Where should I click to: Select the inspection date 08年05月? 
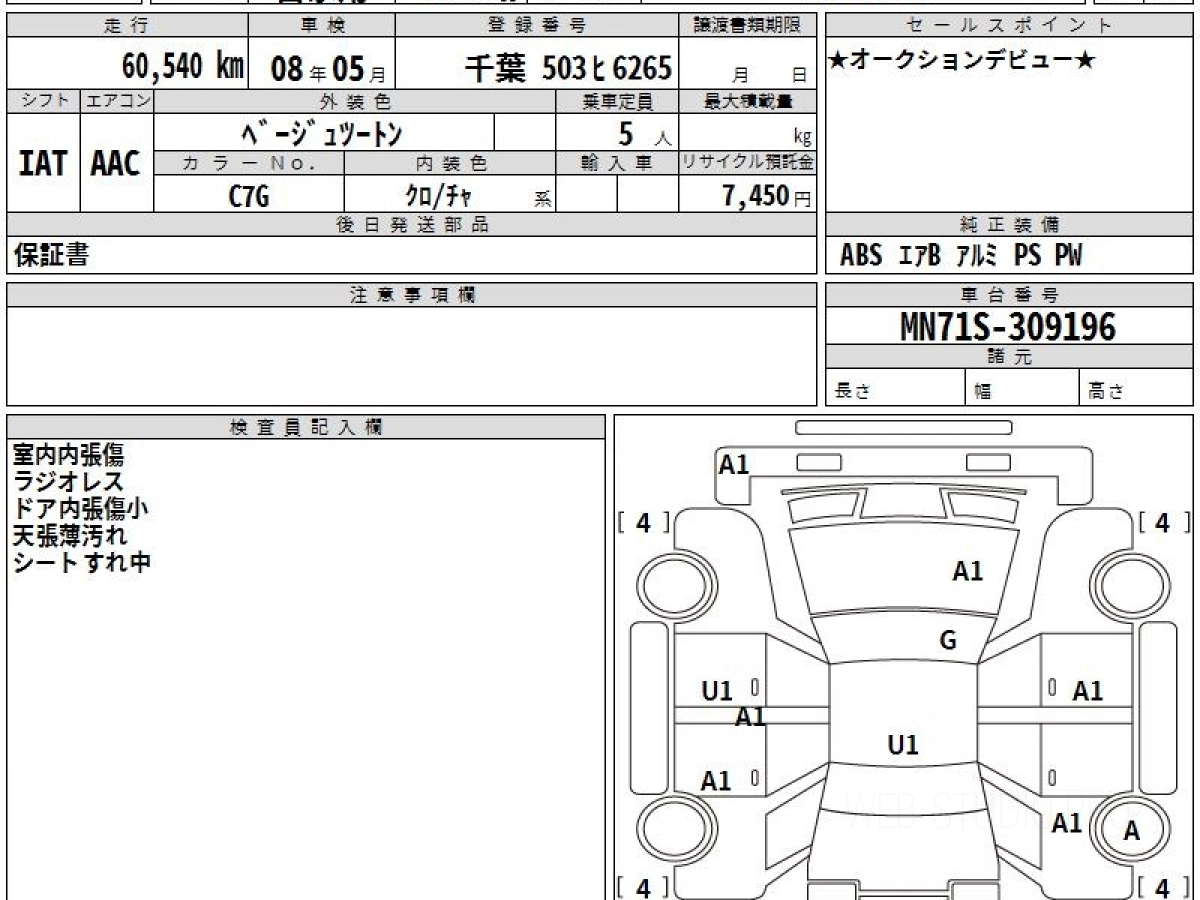point(327,70)
